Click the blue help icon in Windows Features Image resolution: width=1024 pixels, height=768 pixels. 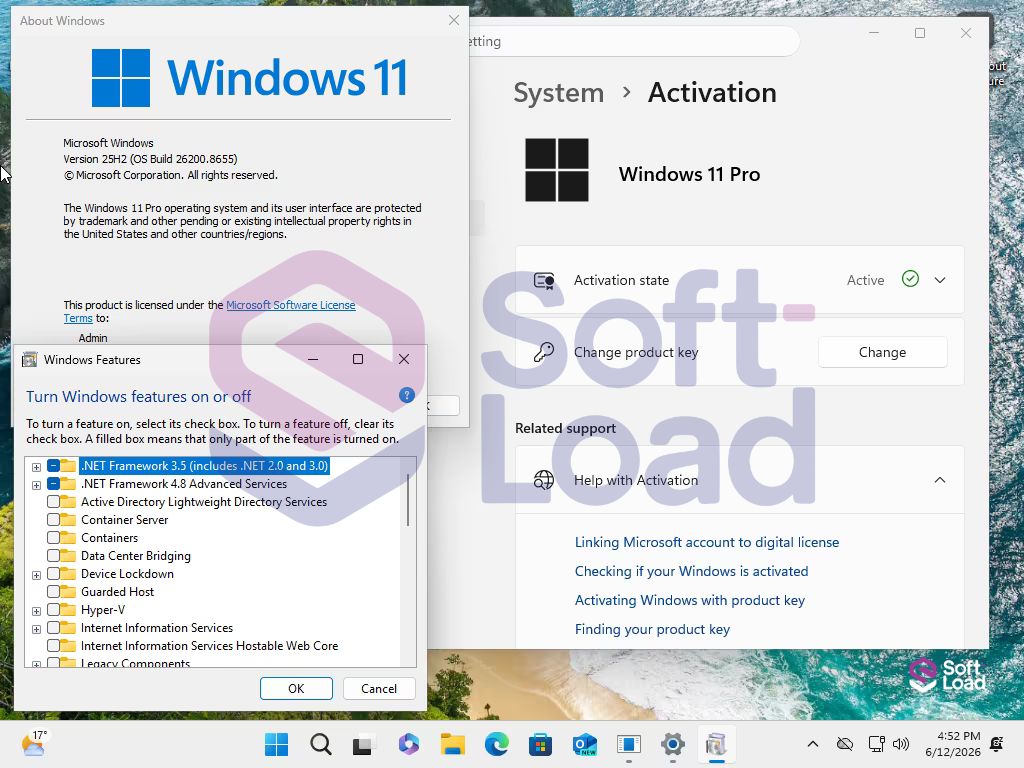pyautogui.click(x=406, y=395)
